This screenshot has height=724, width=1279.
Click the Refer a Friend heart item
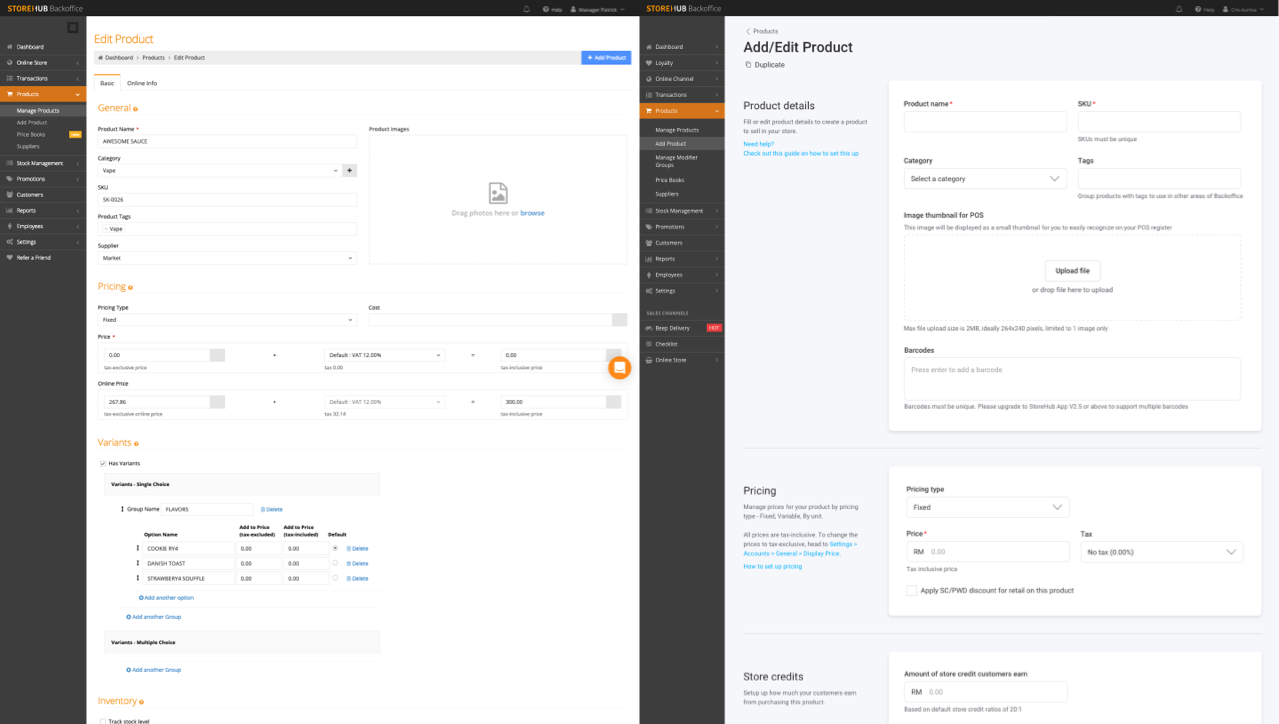tap(43, 257)
